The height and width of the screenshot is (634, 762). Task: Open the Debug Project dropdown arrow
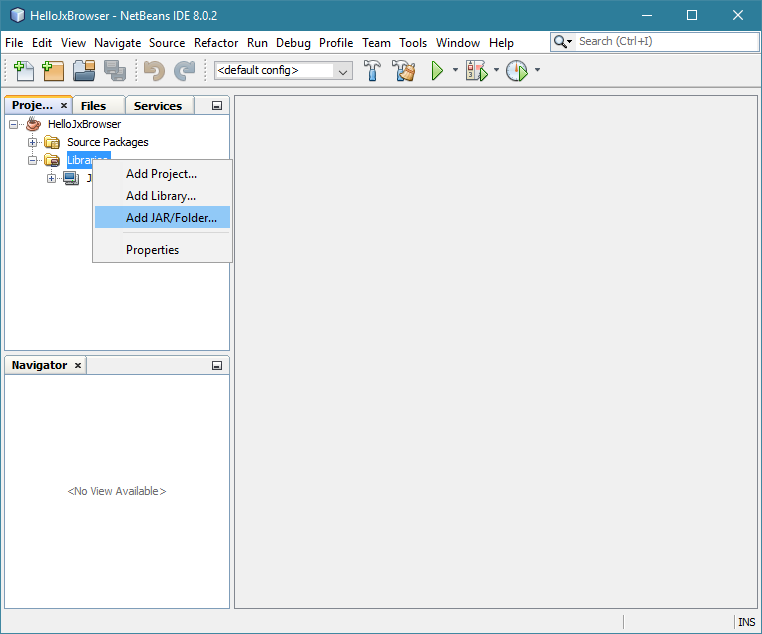click(x=496, y=70)
